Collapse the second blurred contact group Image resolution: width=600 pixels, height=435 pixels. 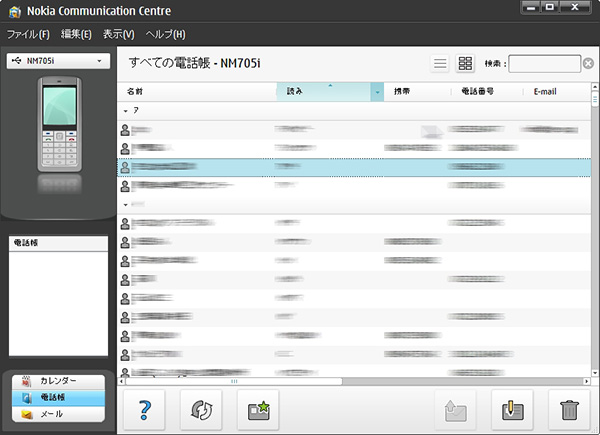(126, 205)
